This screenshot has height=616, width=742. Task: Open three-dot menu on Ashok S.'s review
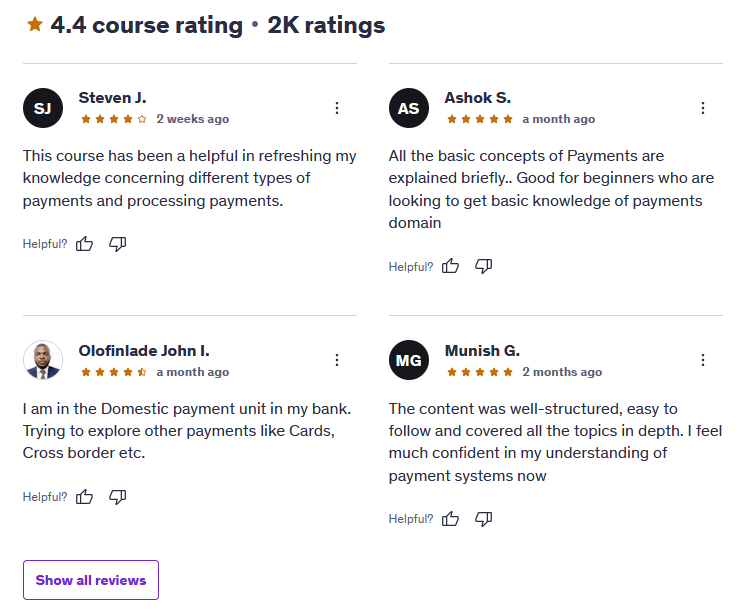click(x=703, y=108)
